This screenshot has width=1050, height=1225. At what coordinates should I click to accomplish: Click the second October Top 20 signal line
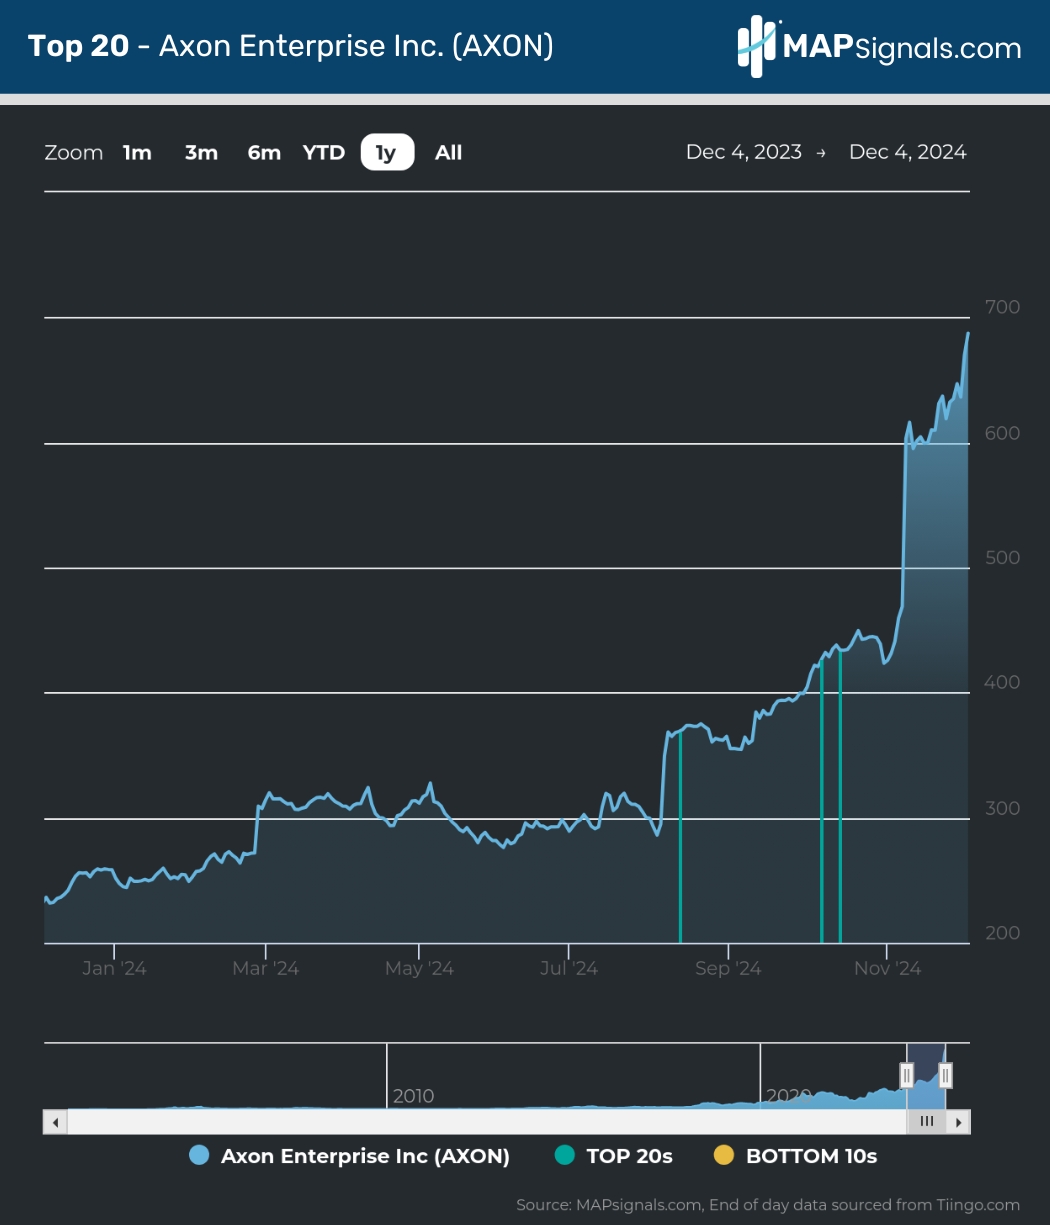click(x=840, y=797)
